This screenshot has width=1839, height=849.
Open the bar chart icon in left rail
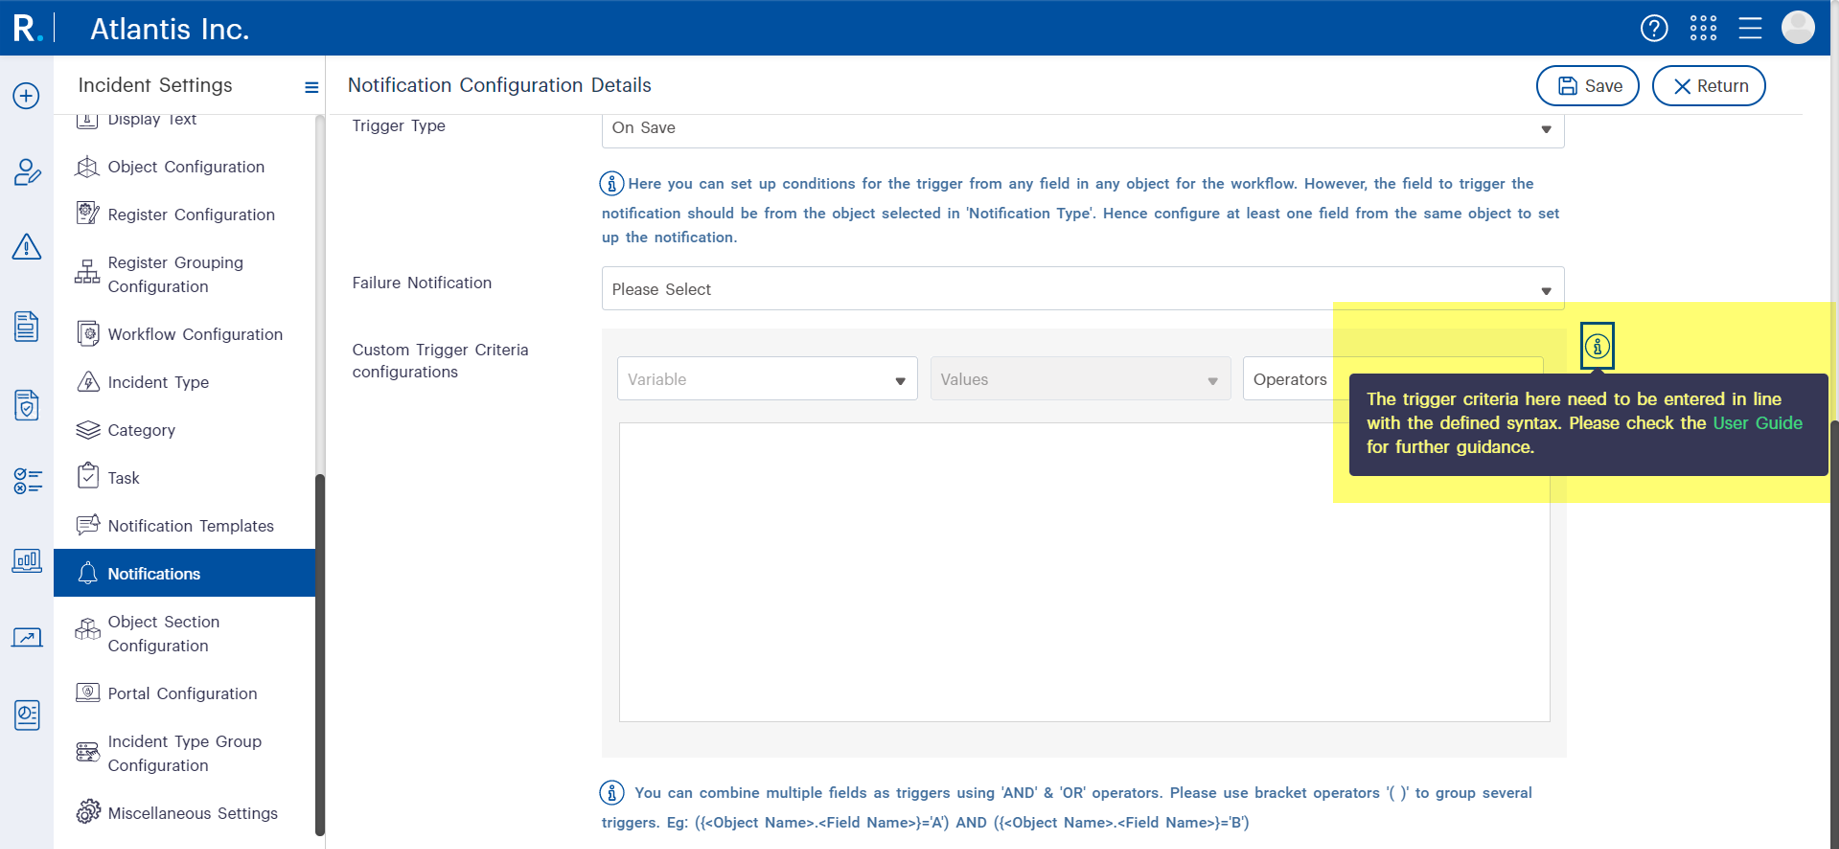(x=27, y=560)
